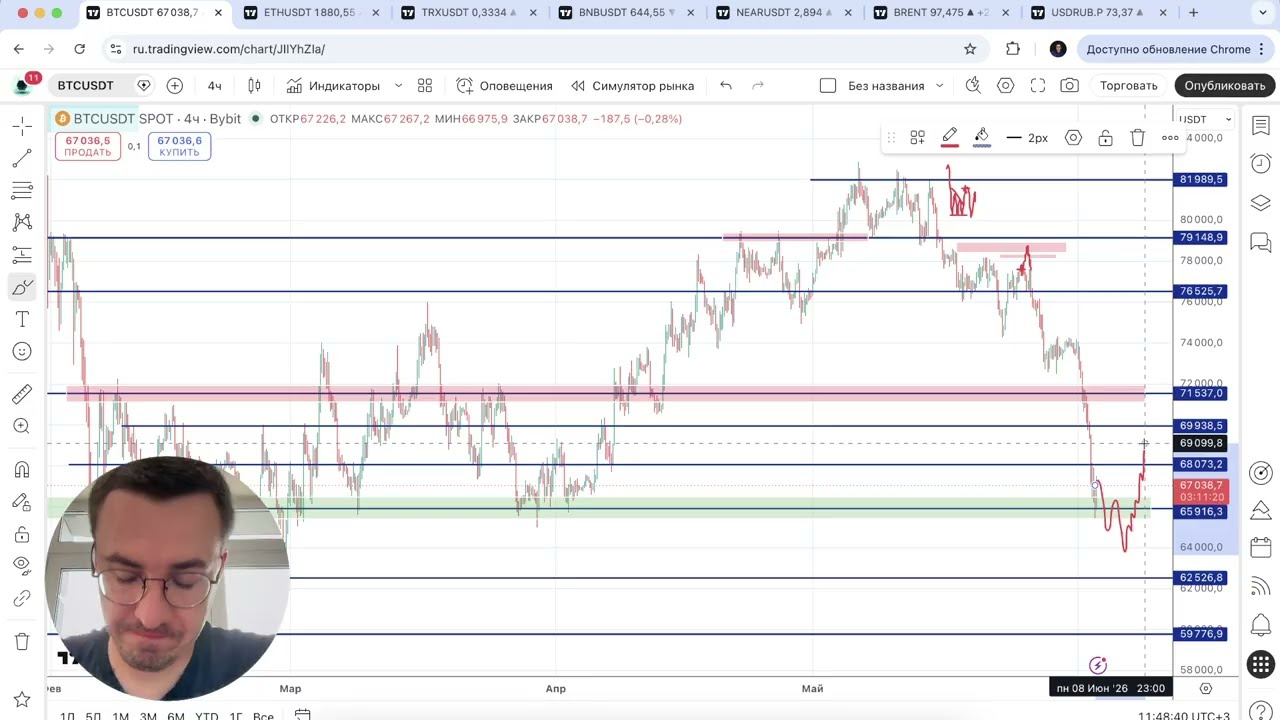This screenshot has height=720, width=1280.
Task: Open the object tree layers panel
Action: (1261, 203)
